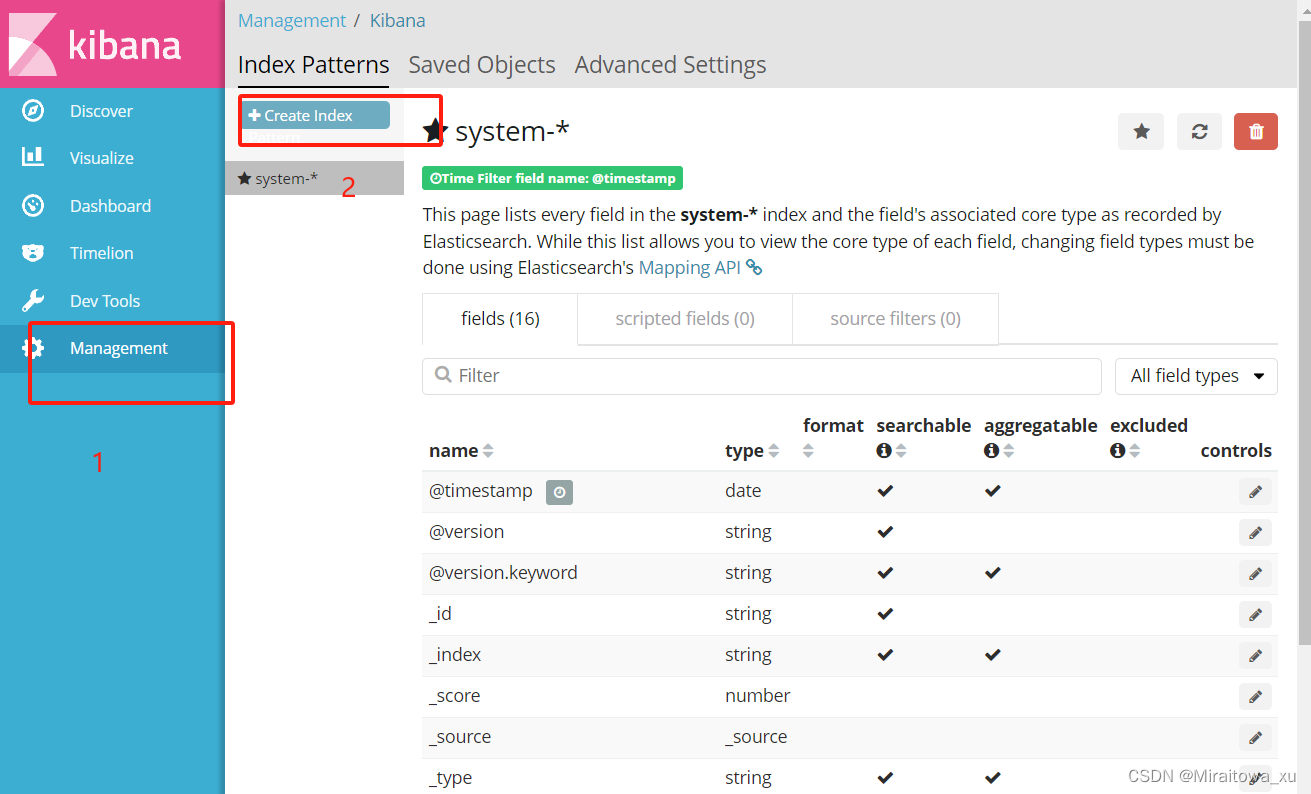Screen dimensions: 1311x794
Task: Open the All field types dropdown
Action: point(1196,376)
